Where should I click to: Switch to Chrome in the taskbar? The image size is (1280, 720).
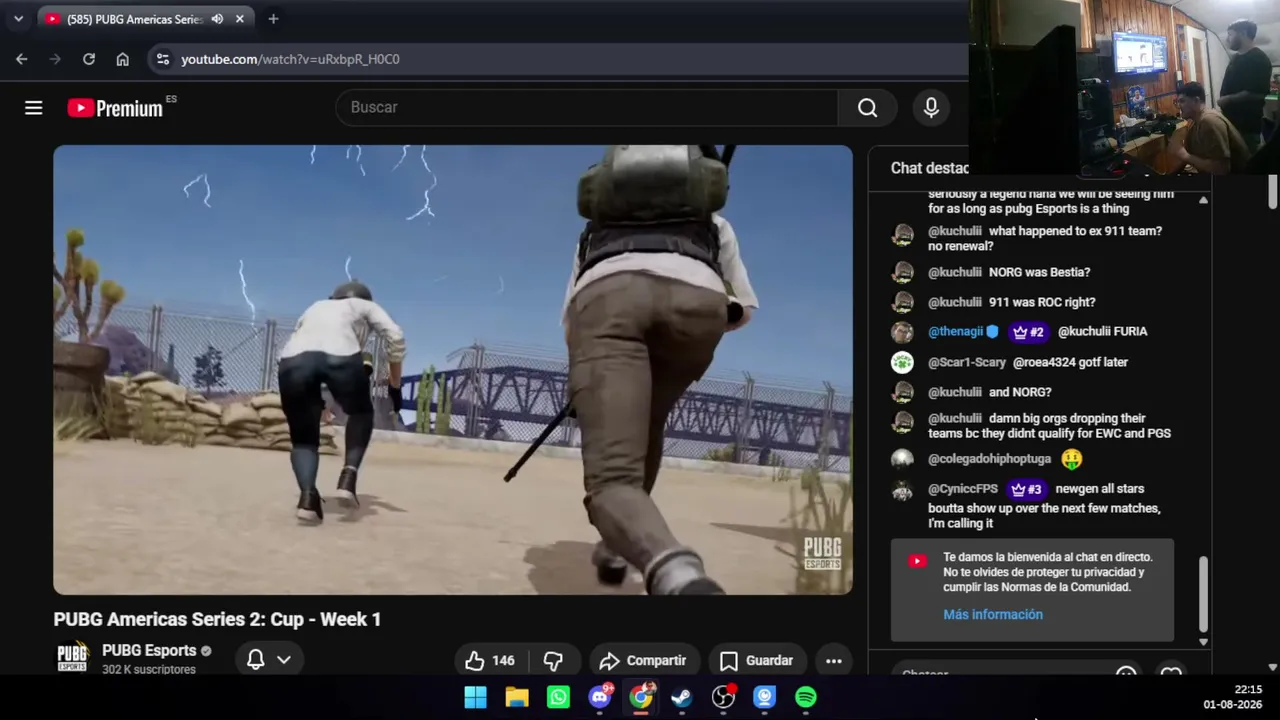tap(641, 697)
